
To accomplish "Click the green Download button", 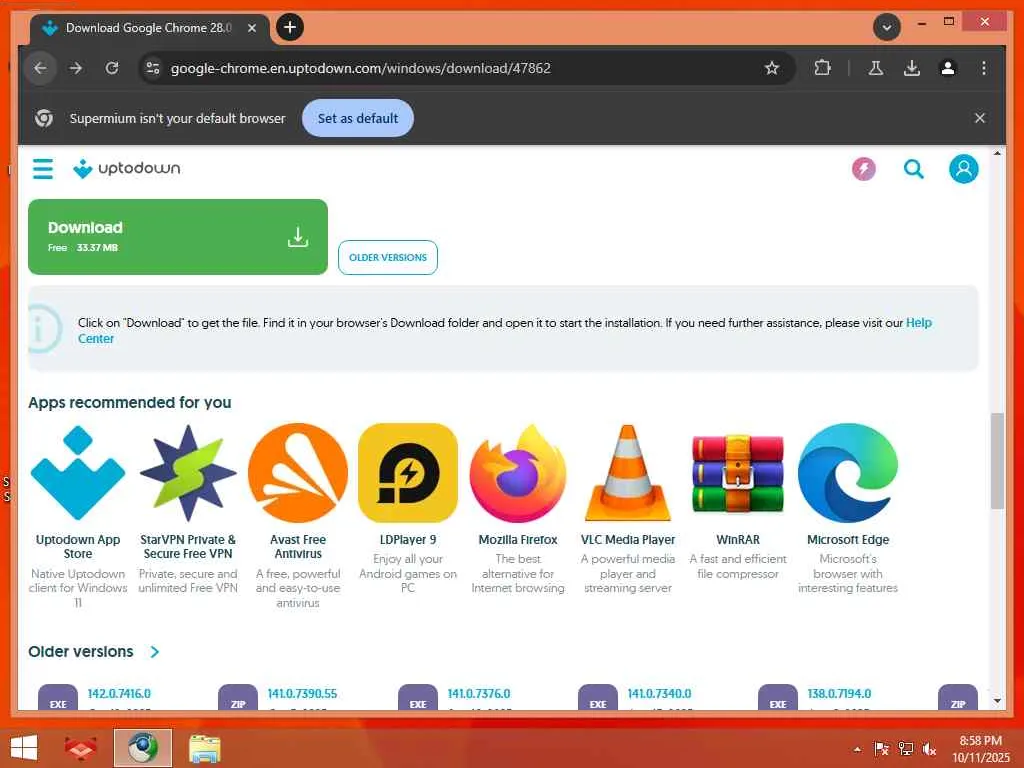I will (x=178, y=237).
